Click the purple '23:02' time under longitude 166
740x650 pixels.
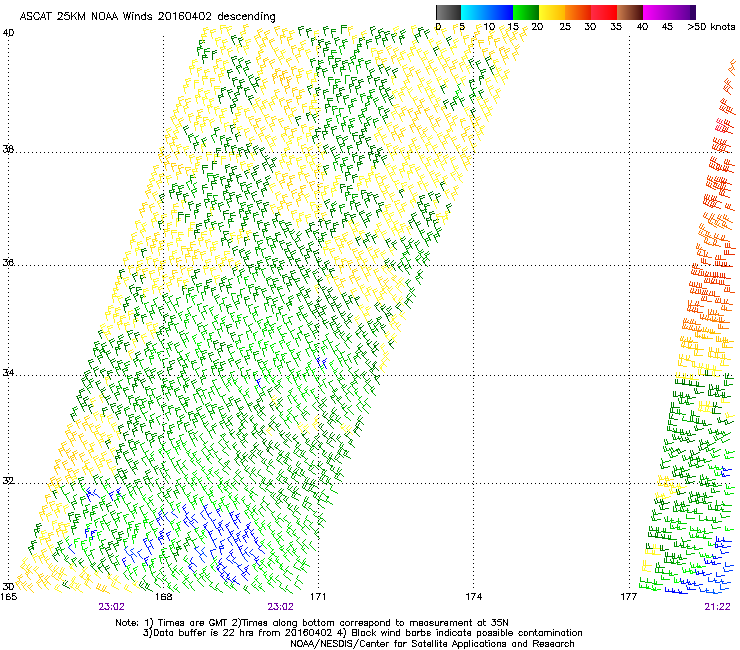(x=111, y=607)
